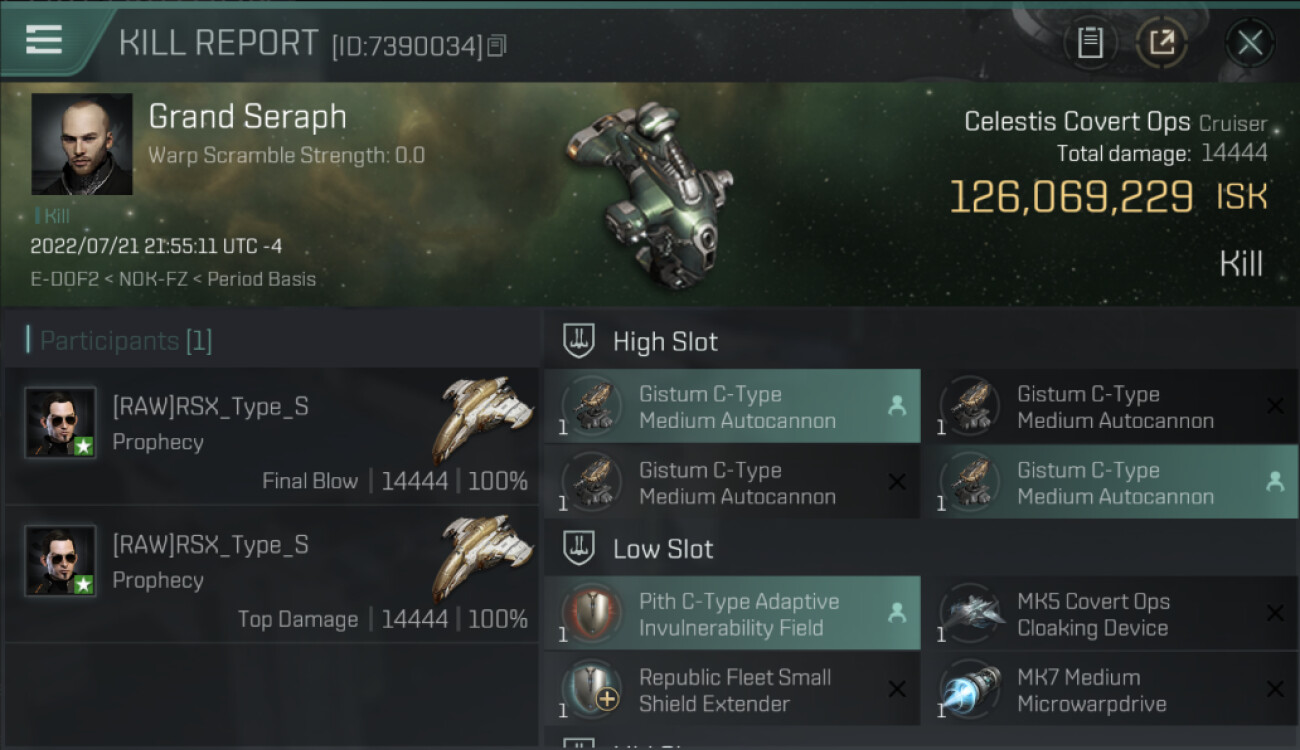
Task: View Final Blow participant RSX_Type_S portrait
Action: coord(60,423)
